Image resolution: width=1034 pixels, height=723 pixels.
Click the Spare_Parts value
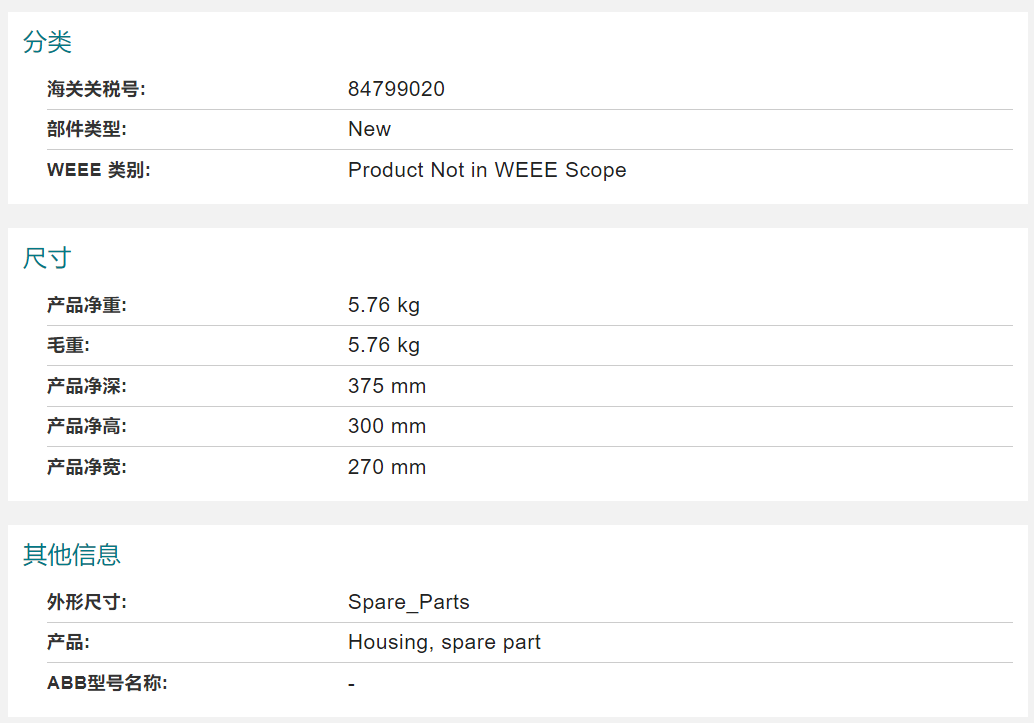click(409, 602)
